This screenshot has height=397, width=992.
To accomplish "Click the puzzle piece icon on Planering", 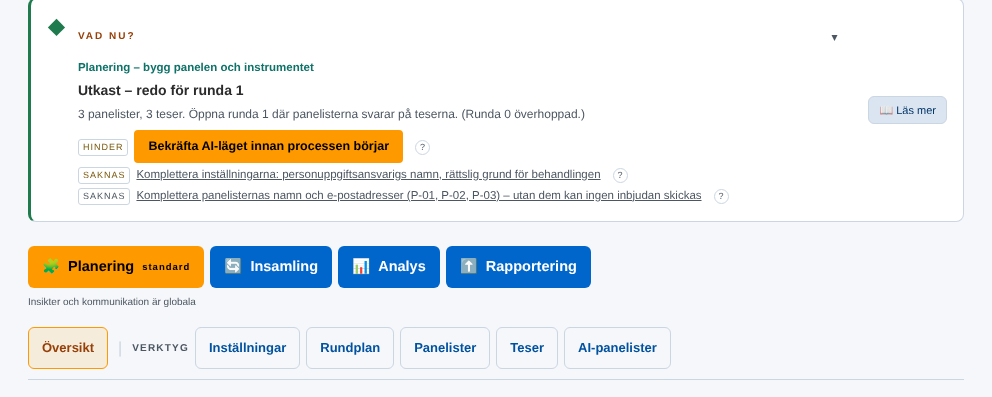I will [51, 267].
